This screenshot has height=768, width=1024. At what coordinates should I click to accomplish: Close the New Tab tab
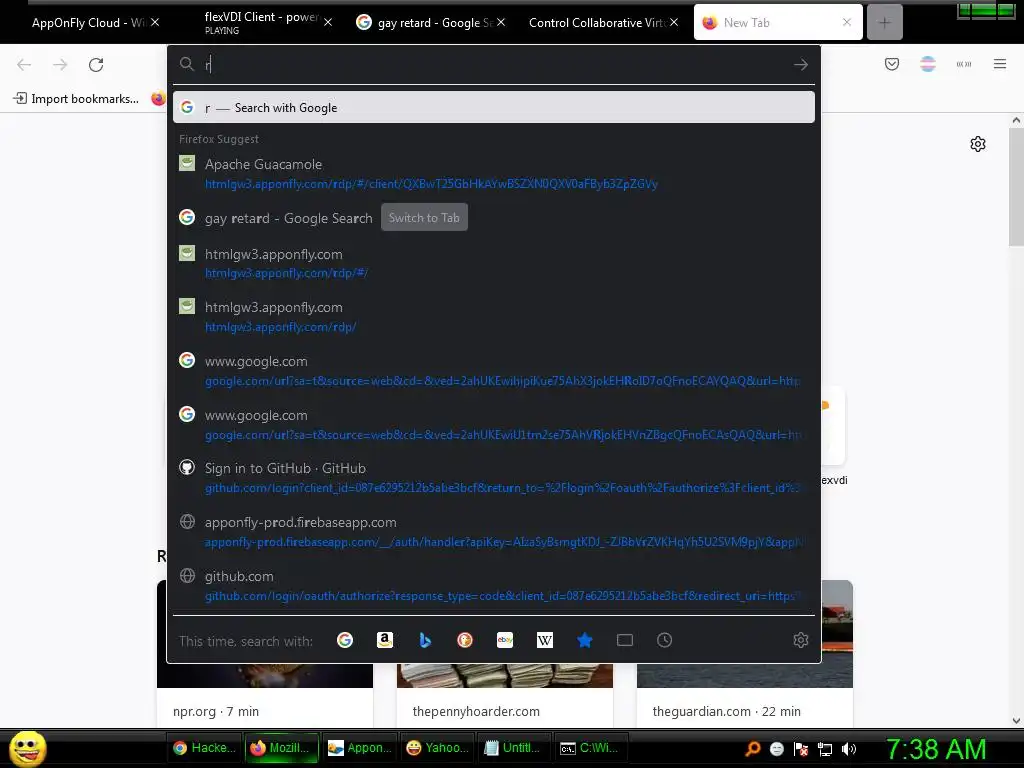[846, 22]
